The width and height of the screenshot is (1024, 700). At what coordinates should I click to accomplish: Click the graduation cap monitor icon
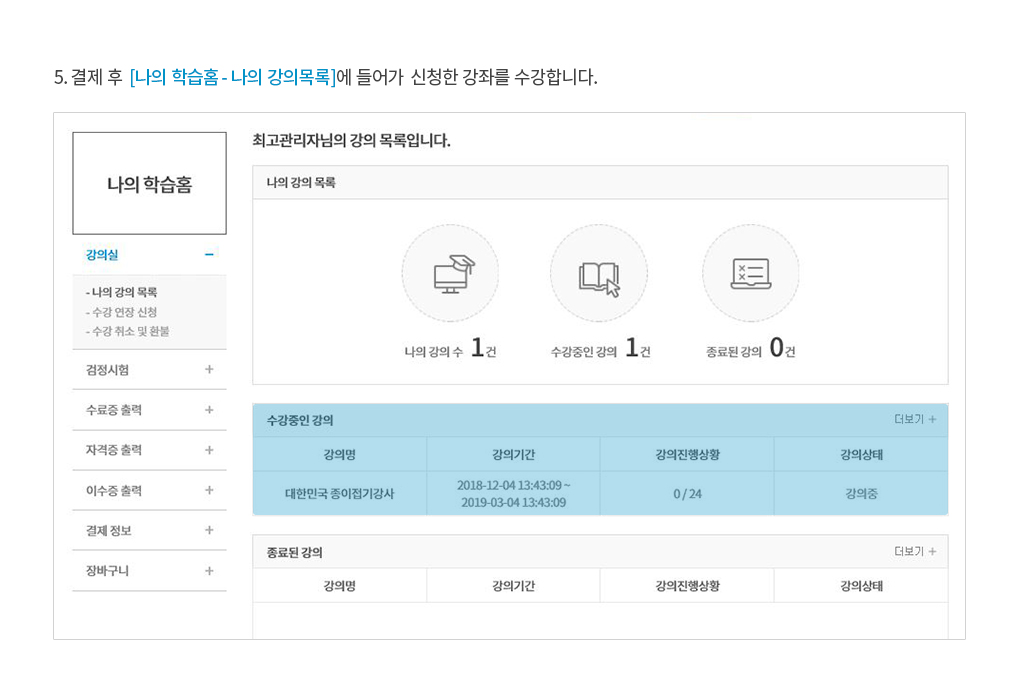point(450,273)
